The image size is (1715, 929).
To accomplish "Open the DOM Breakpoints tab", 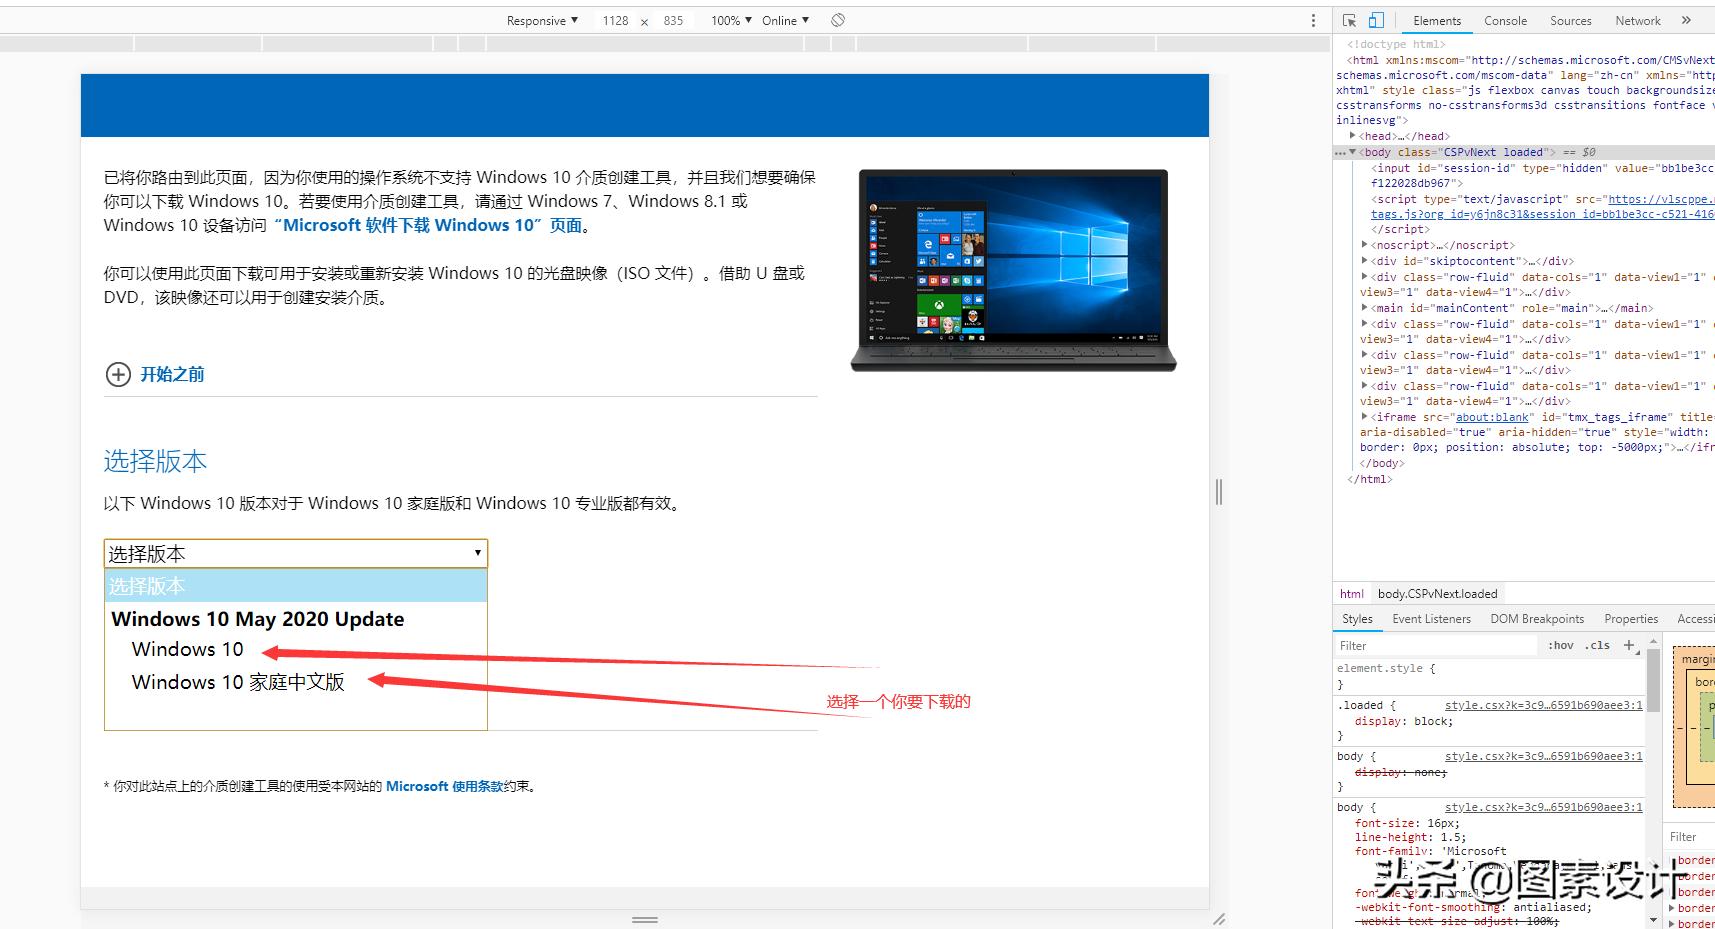I will [x=1537, y=619].
